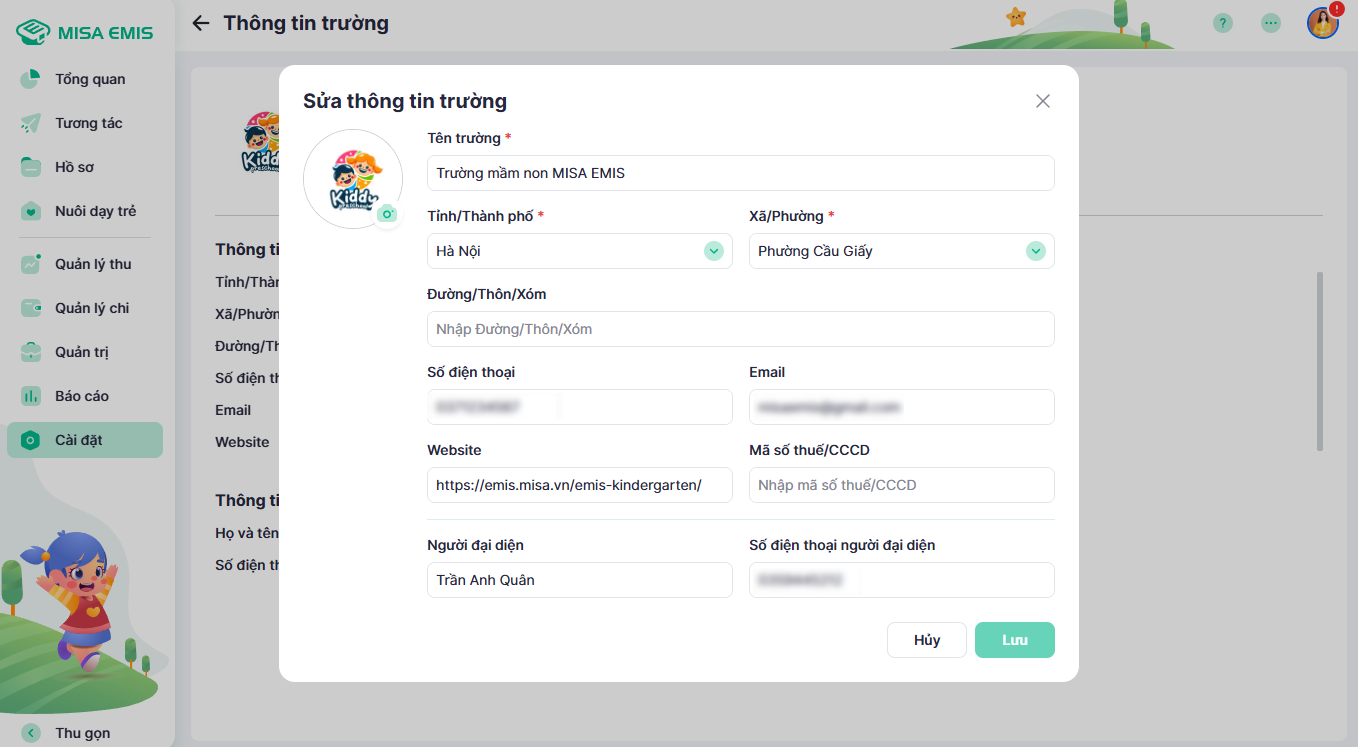
Task: Go to Nuôi dạy trẻ menu
Action: click(95, 211)
